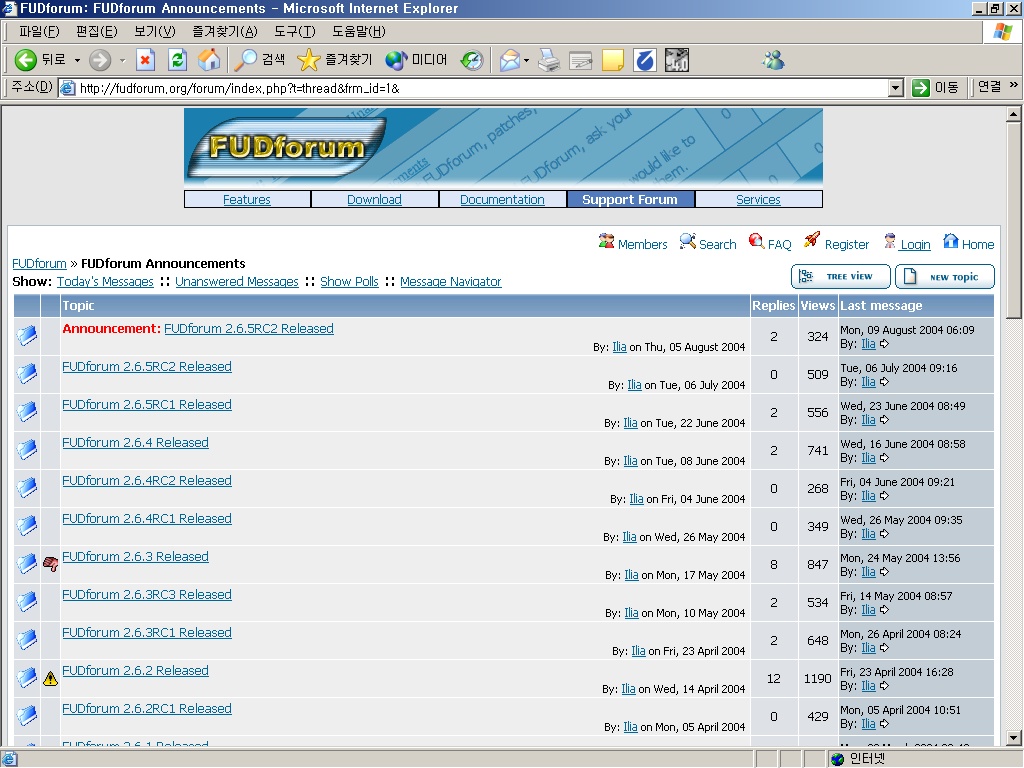Viewport: 1024px width, 768px height.
Task: Stop page loading with red X icon
Action: [145, 60]
